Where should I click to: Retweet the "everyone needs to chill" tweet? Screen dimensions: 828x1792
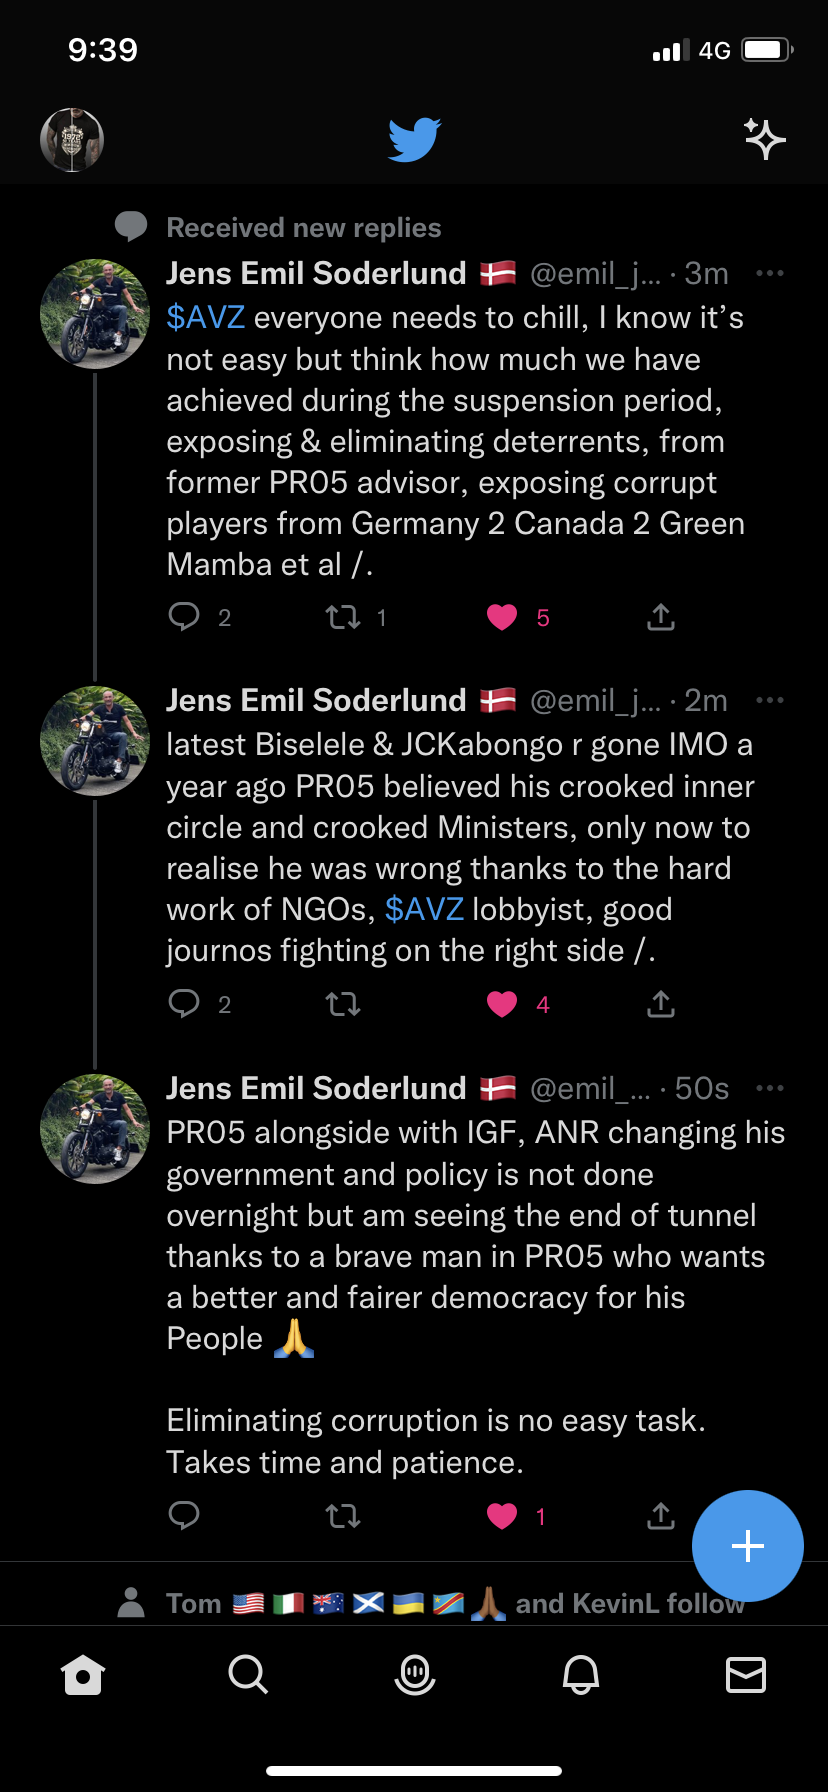(x=343, y=617)
